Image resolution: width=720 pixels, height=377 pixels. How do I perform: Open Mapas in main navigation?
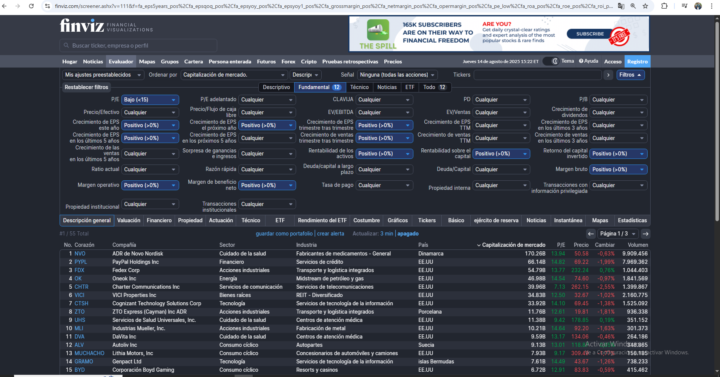[x=147, y=62]
